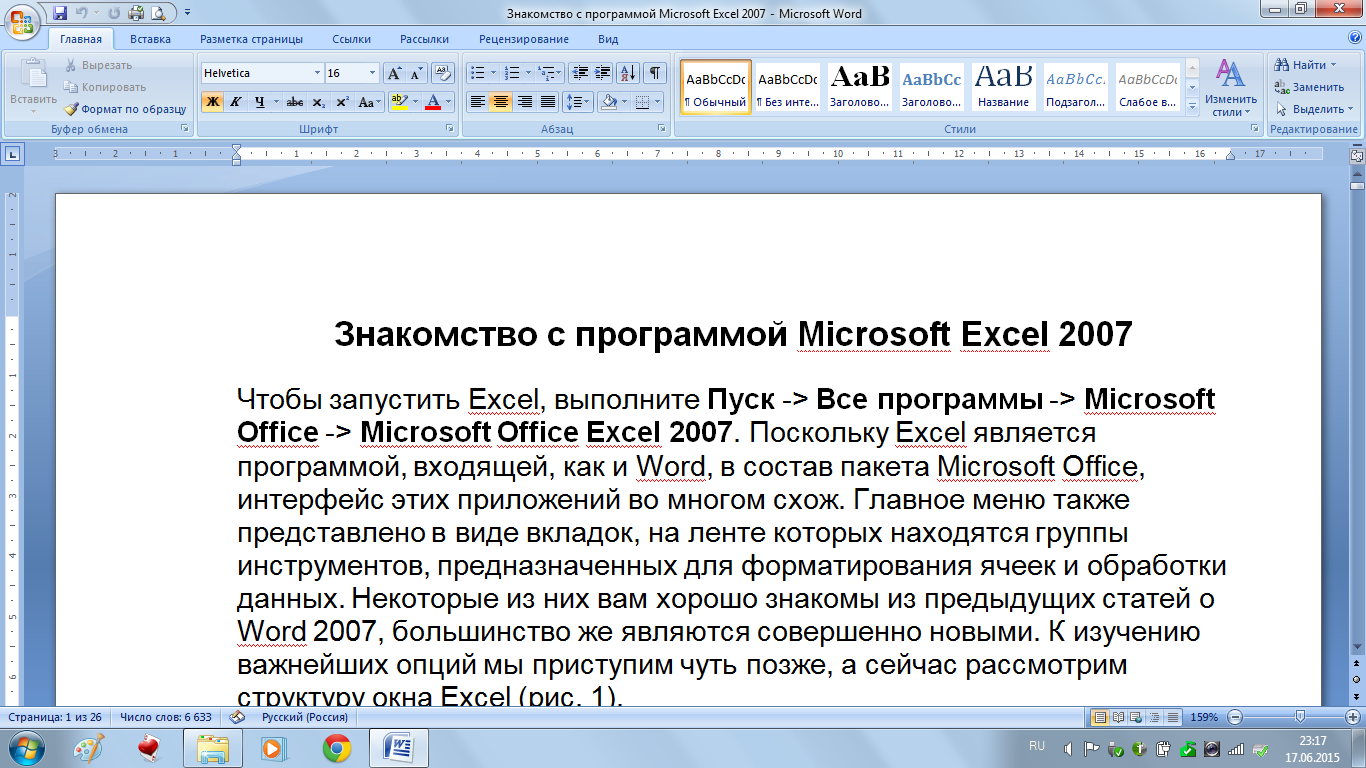Apply the Подзаголовок style
The image size is (1366, 768).
[x=1076, y=87]
